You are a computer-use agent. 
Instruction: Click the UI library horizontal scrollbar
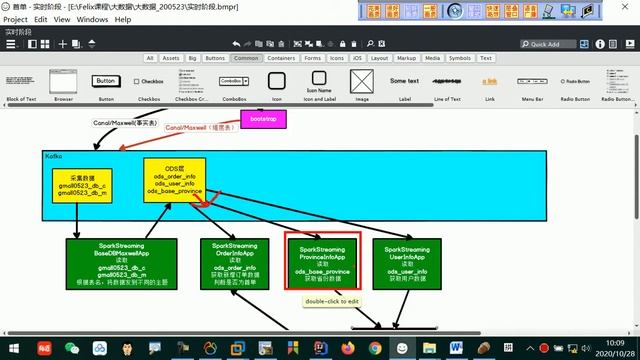220,105
